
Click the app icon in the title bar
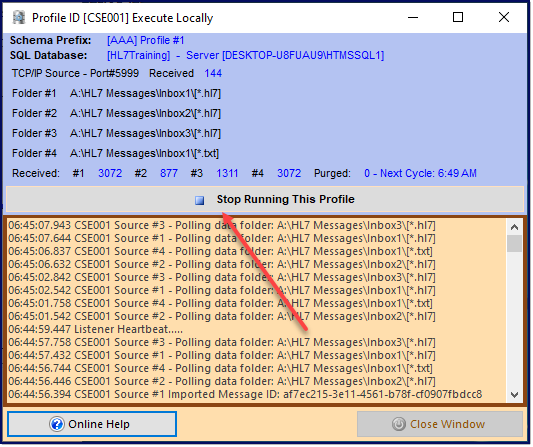click(x=19, y=17)
